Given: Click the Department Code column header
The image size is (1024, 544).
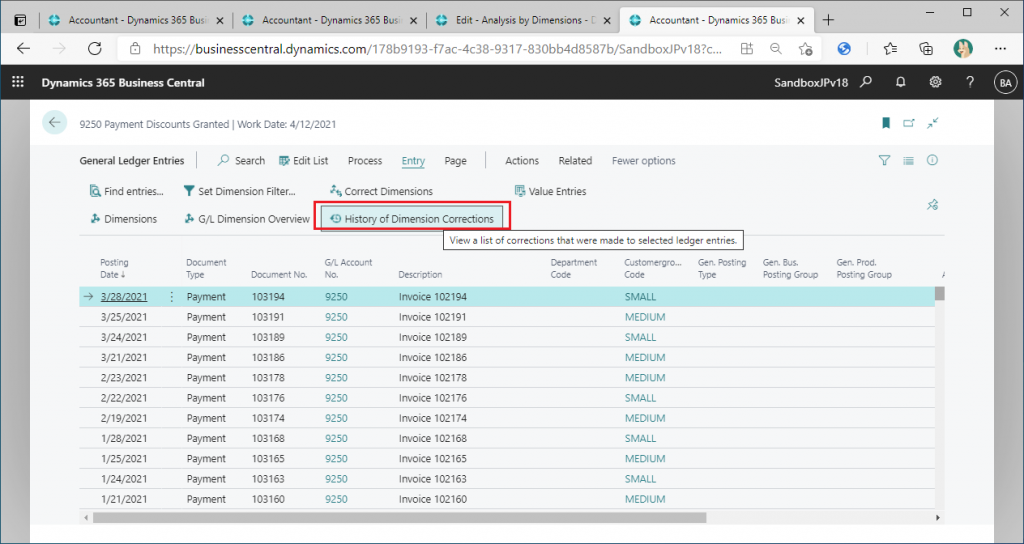Looking at the screenshot, I should pyautogui.click(x=573, y=268).
